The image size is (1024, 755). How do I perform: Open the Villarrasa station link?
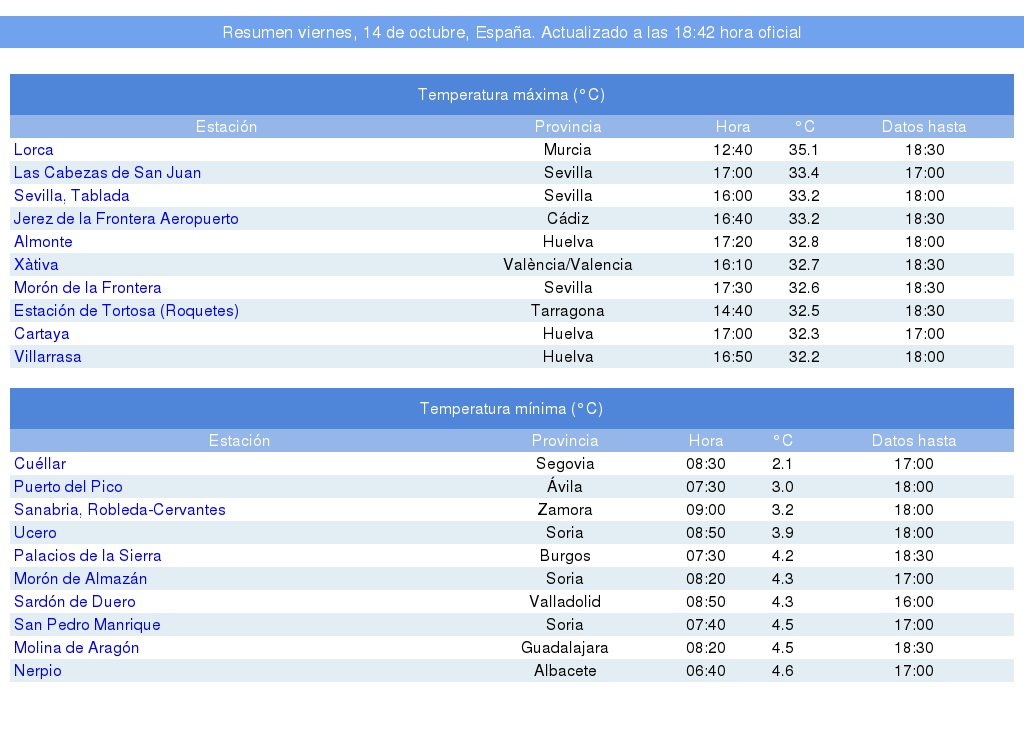[48, 357]
